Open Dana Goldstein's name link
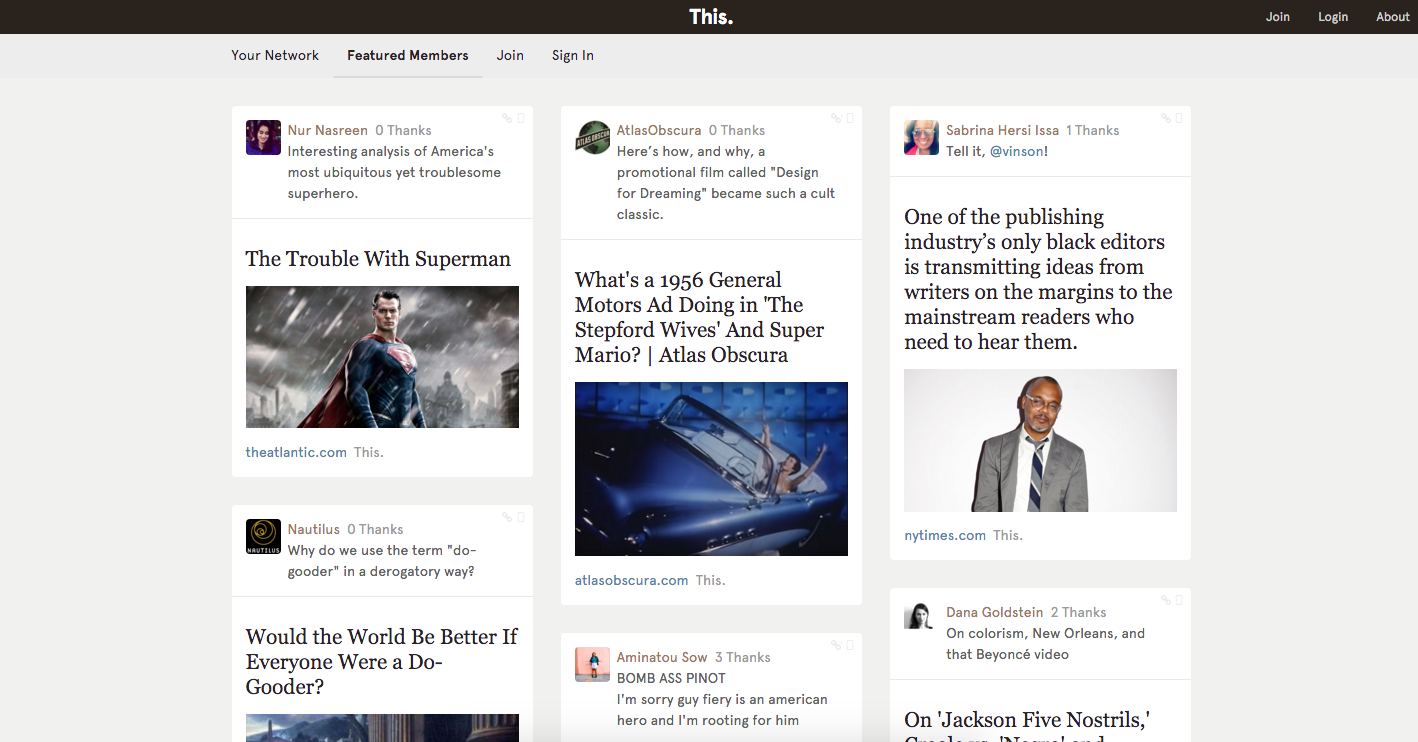Image resolution: width=1418 pixels, height=742 pixels. (x=994, y=613)
